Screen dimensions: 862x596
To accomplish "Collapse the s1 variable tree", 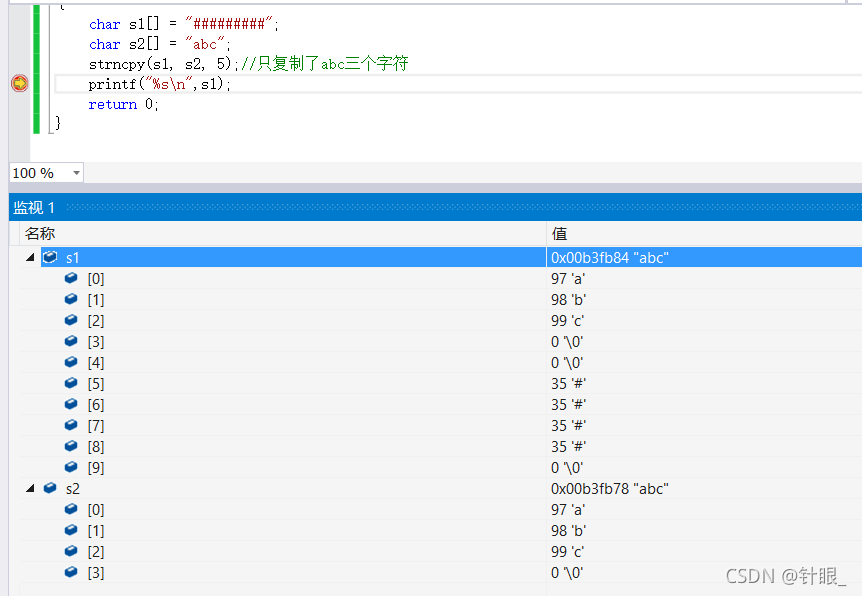I will tap(30, 257).
